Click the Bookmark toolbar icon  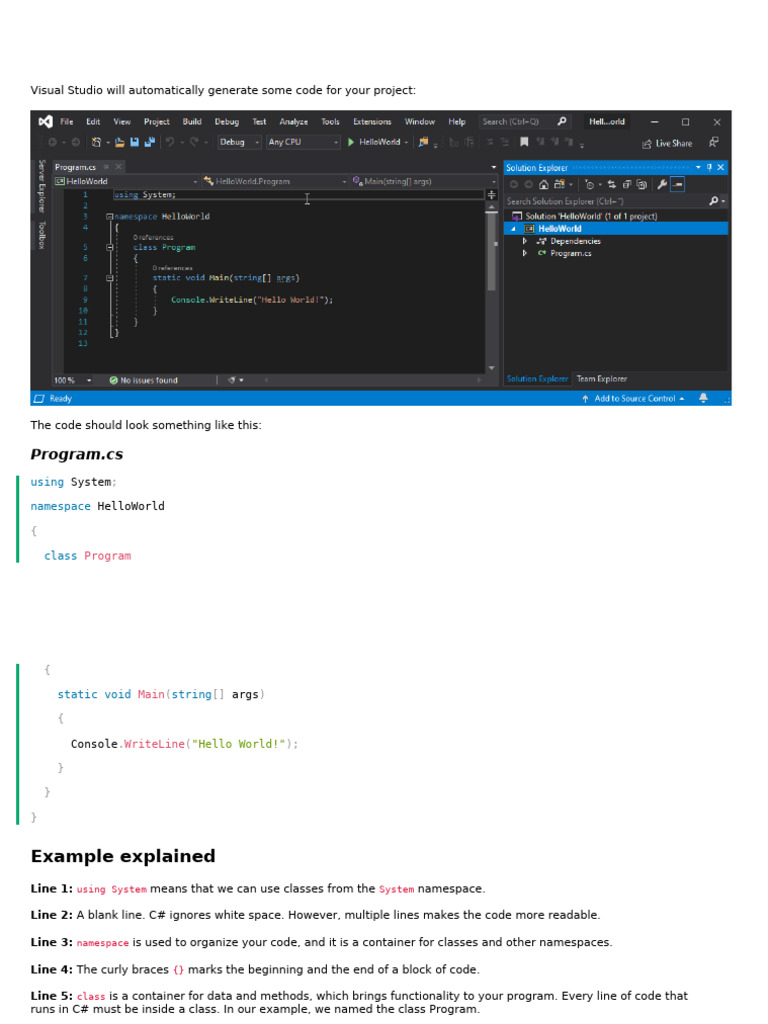524,142
